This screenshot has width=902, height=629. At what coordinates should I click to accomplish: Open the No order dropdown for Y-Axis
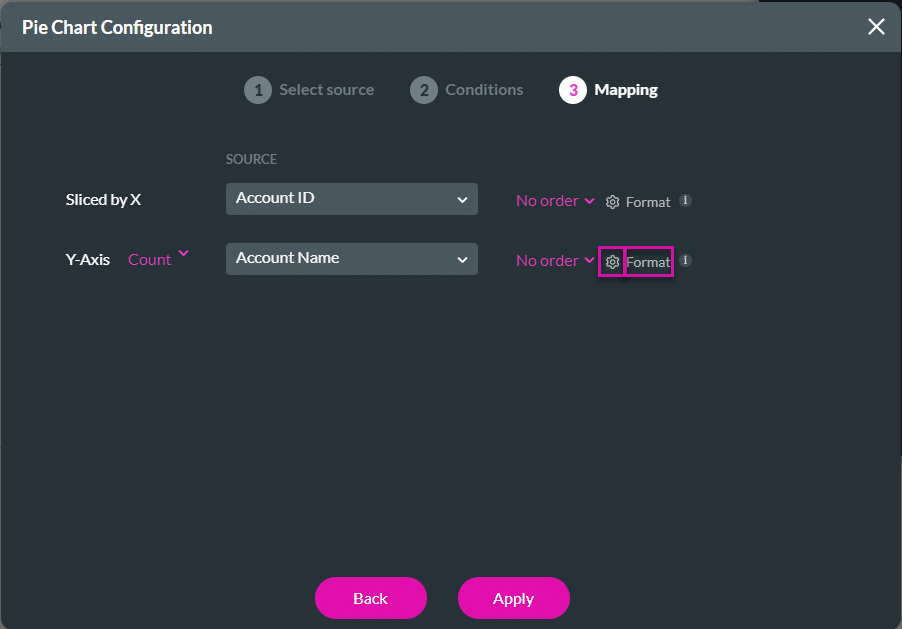[x=555, y=260]
